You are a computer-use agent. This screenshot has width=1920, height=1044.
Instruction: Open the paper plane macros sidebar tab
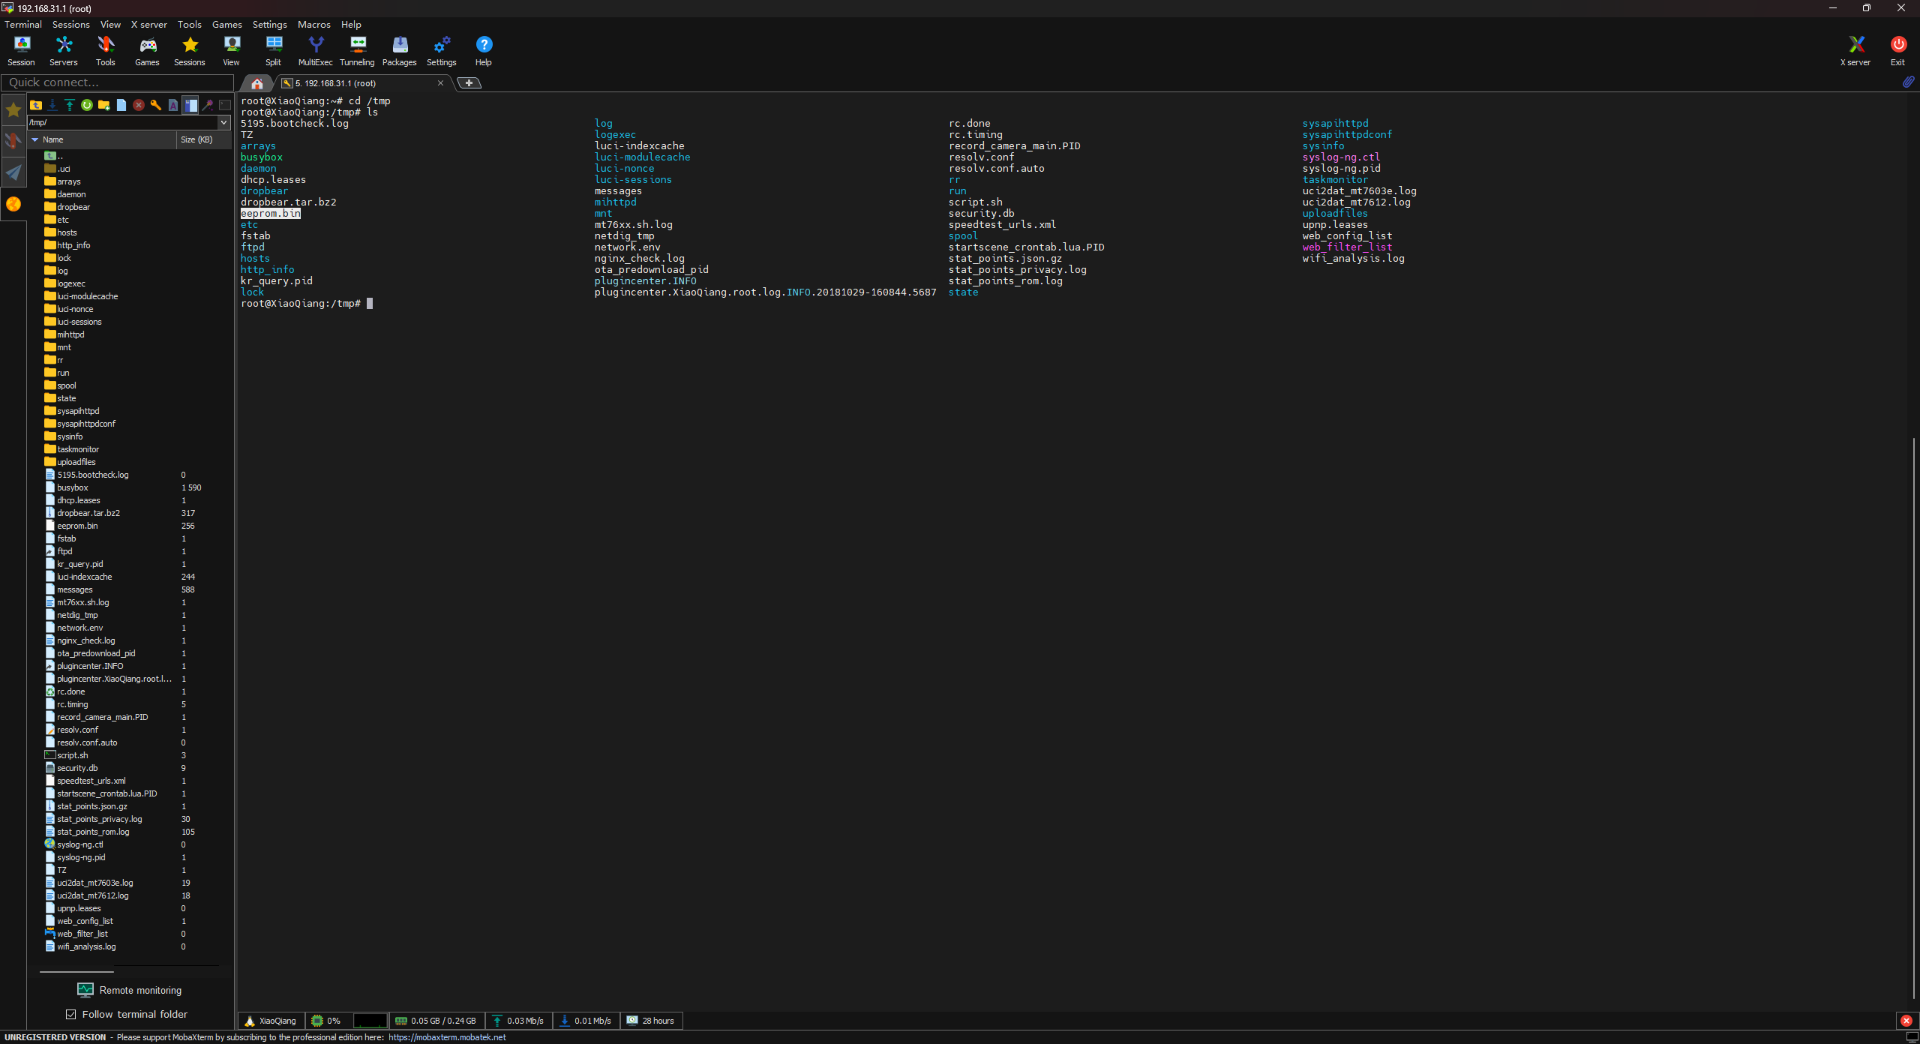13,173
